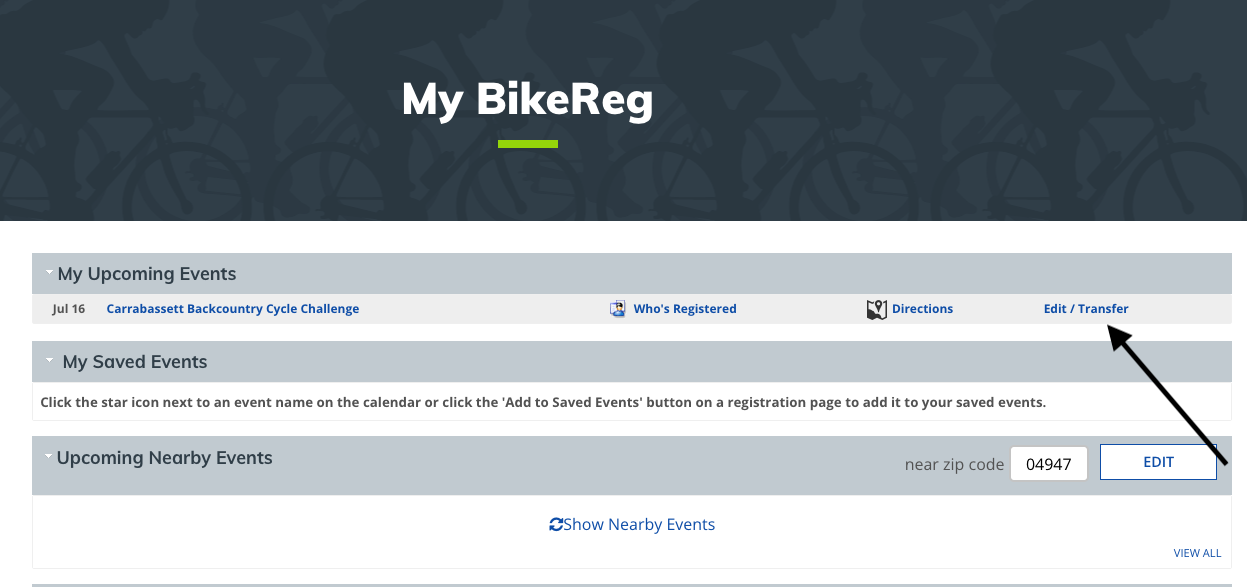Click the Upcoming Nearby Events header title
The image size is (1247, 587).
[165, 458]
